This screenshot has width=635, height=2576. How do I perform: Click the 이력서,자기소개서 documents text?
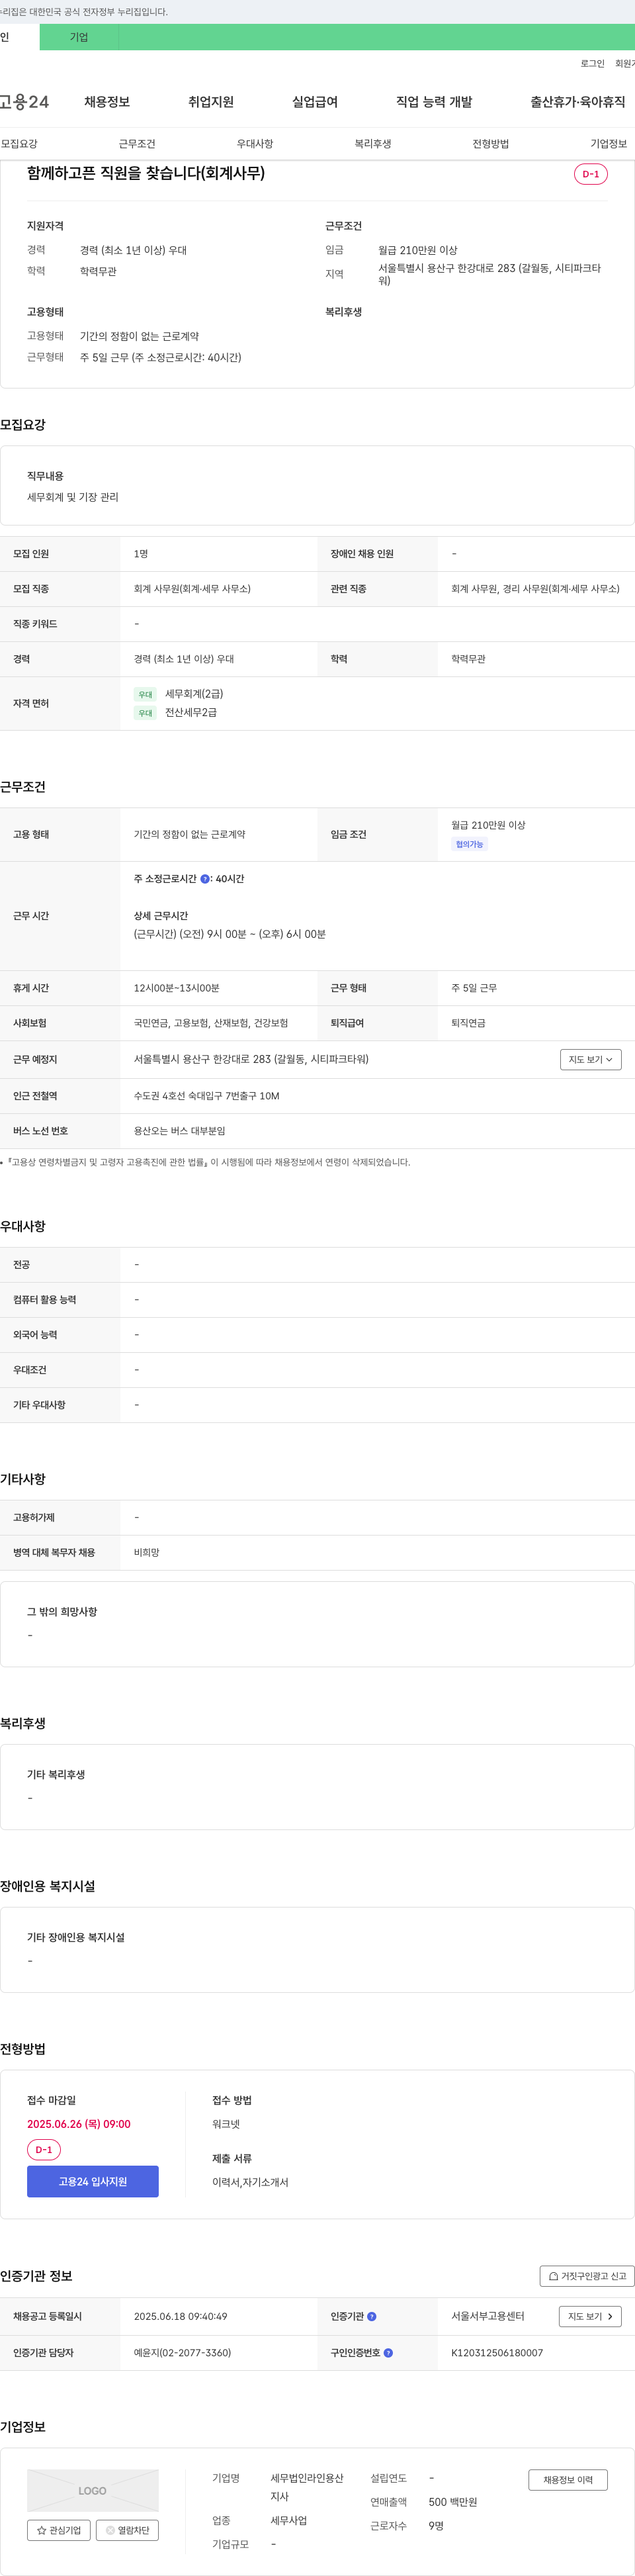pyautogui.click(x=250, y=2182)
